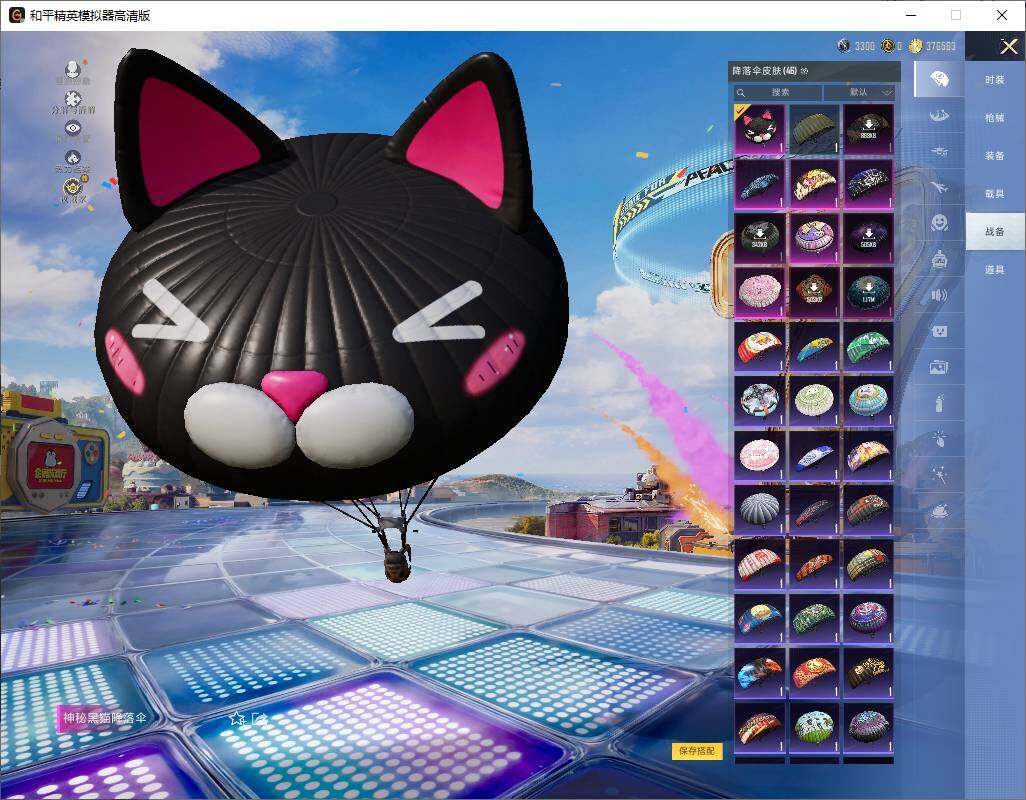Switch to the 装备 tab
This screenshot has height=800, width=1026.
995,156
